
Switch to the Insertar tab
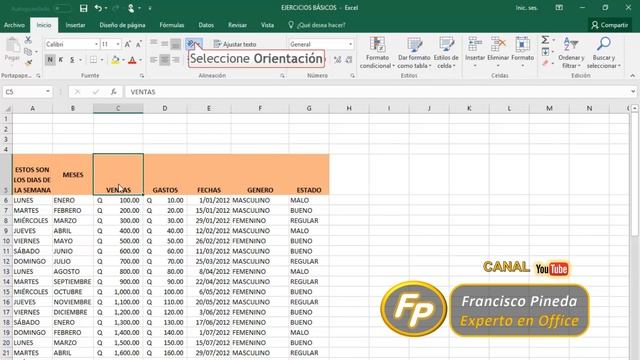76,25
